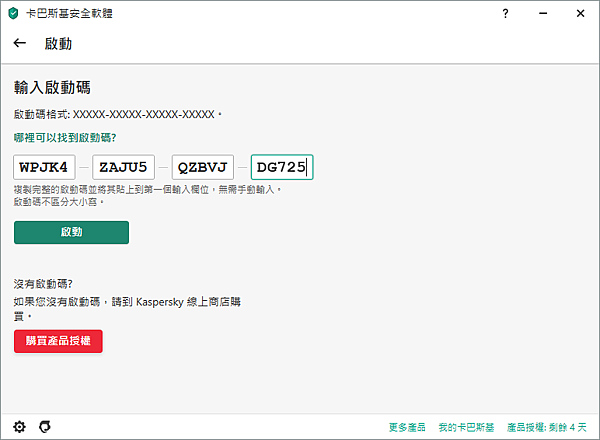The height and width of the screenshot is (440, 600).
Task: Click the red 購買產品授權 button
Action: coord(58,341)
